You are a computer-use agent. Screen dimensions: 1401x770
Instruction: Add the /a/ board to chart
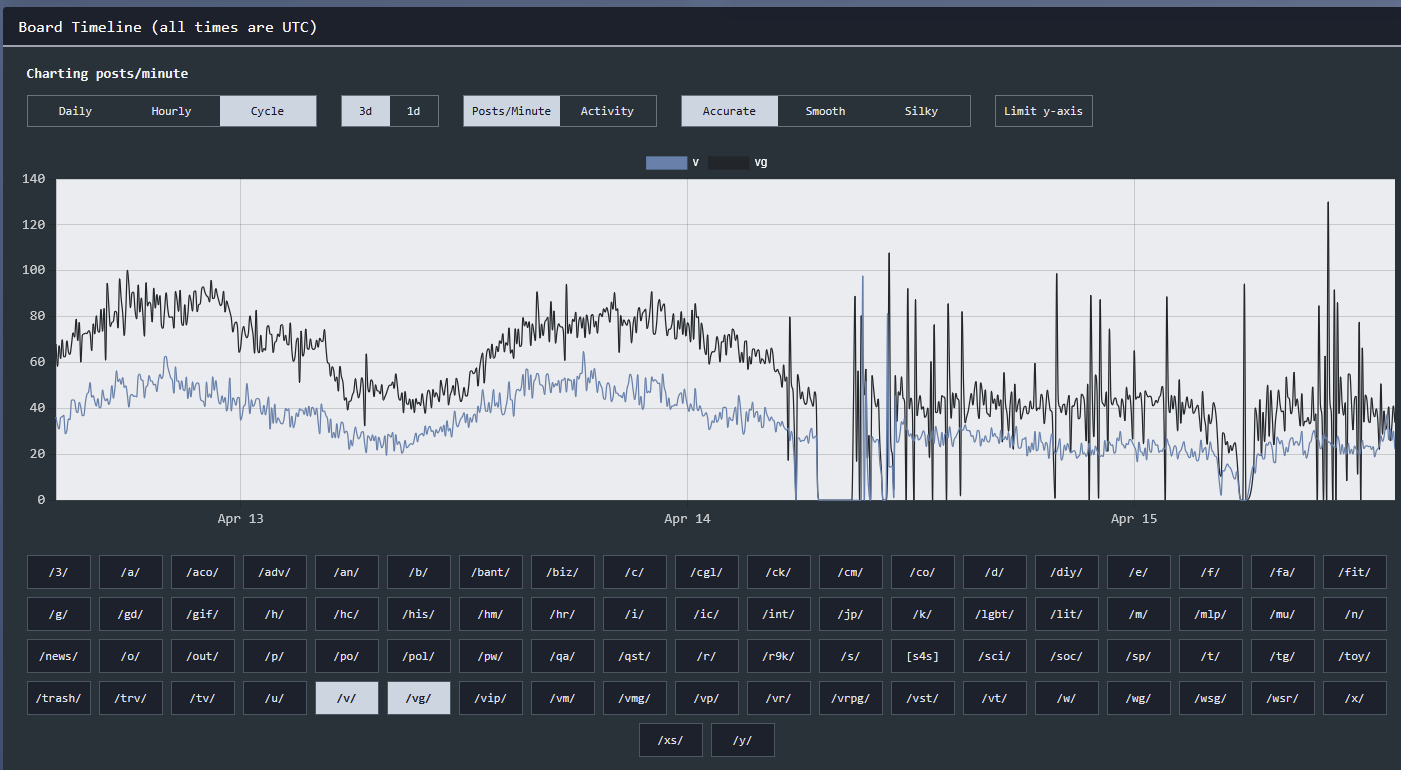pos(131,572)
